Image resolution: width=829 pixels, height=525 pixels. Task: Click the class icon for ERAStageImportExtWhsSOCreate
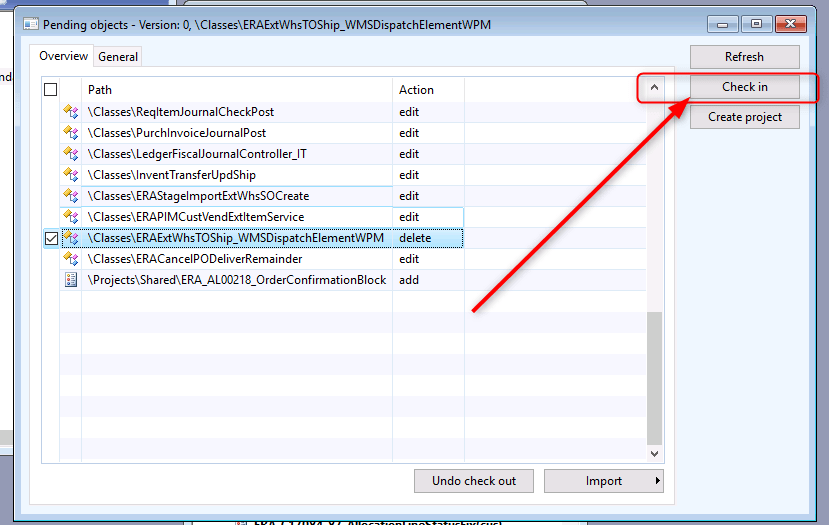pos(71,196)
